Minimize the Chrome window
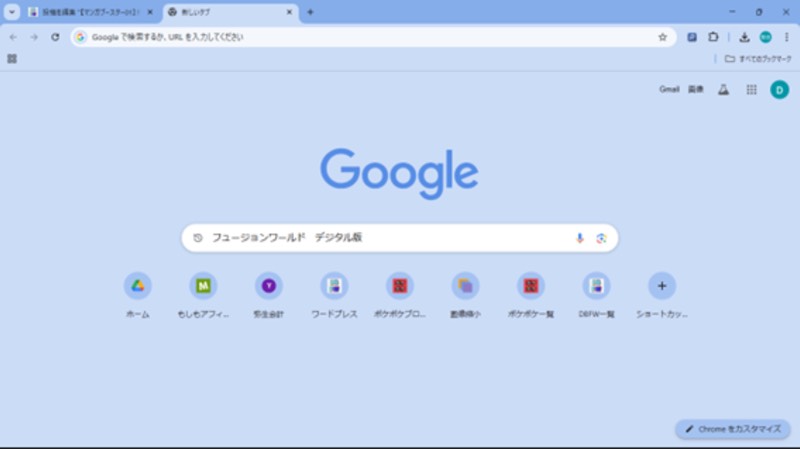Screen dimensions: 800x449 732,12
